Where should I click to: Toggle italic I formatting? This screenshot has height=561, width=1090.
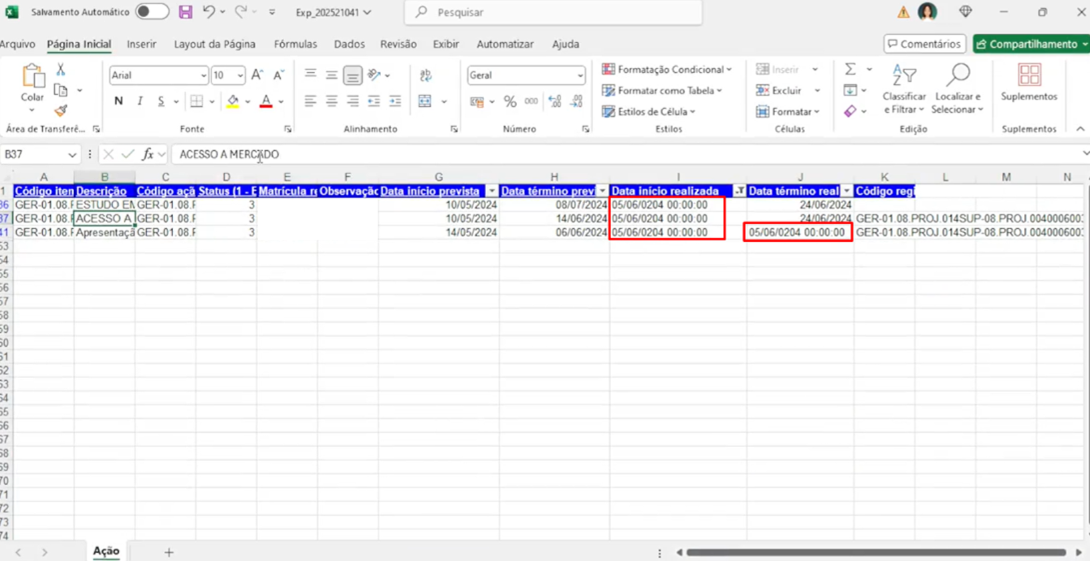pyautogui.click(x=140, y=101)
